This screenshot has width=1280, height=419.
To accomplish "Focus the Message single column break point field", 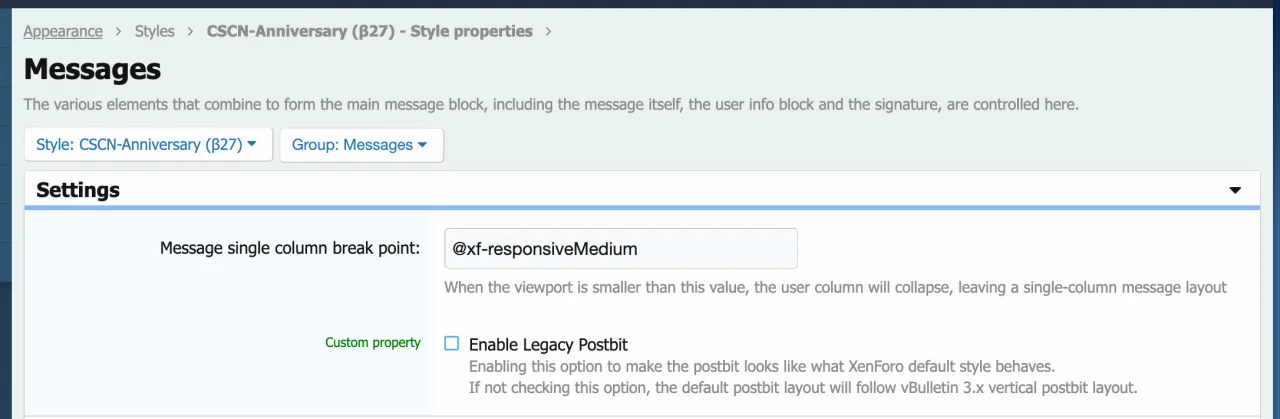I will click(x=620, y=248).
